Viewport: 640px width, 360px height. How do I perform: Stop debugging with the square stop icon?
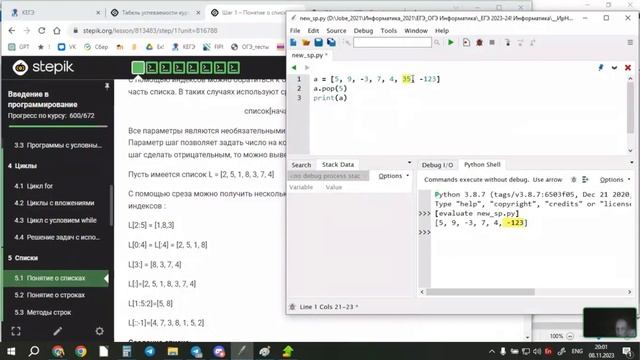click(x=492, y=42)
